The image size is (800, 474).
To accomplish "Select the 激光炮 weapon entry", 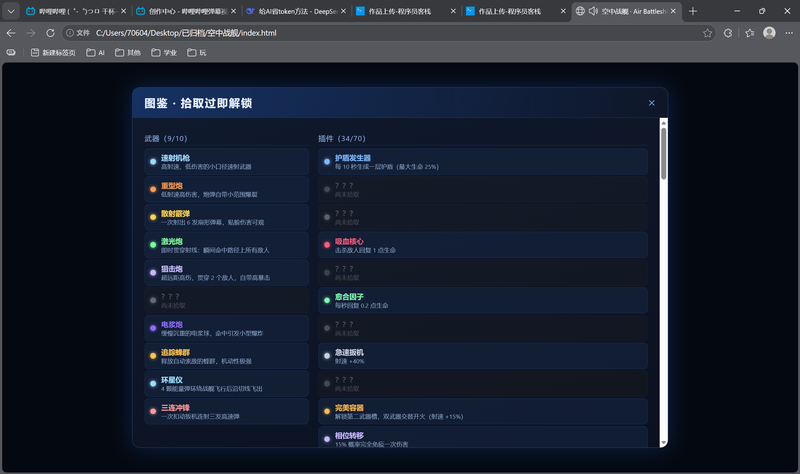I will point(227,245).
